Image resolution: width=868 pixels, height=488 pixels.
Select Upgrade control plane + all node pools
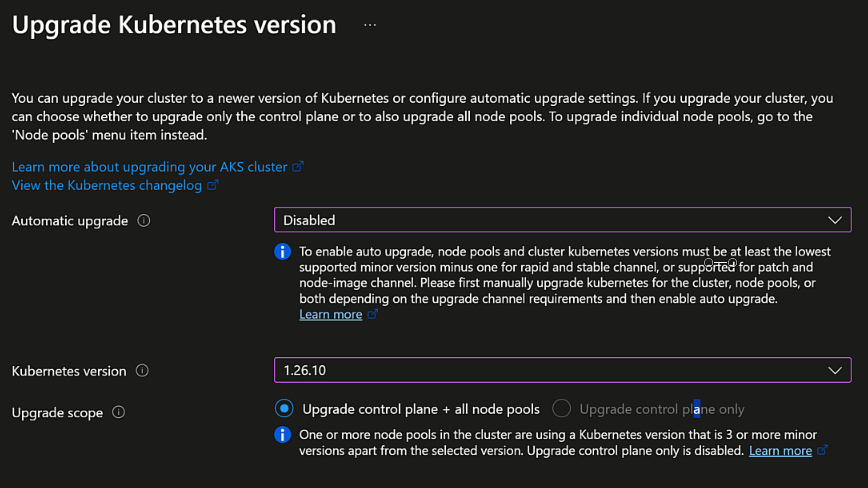coord(285,409)
